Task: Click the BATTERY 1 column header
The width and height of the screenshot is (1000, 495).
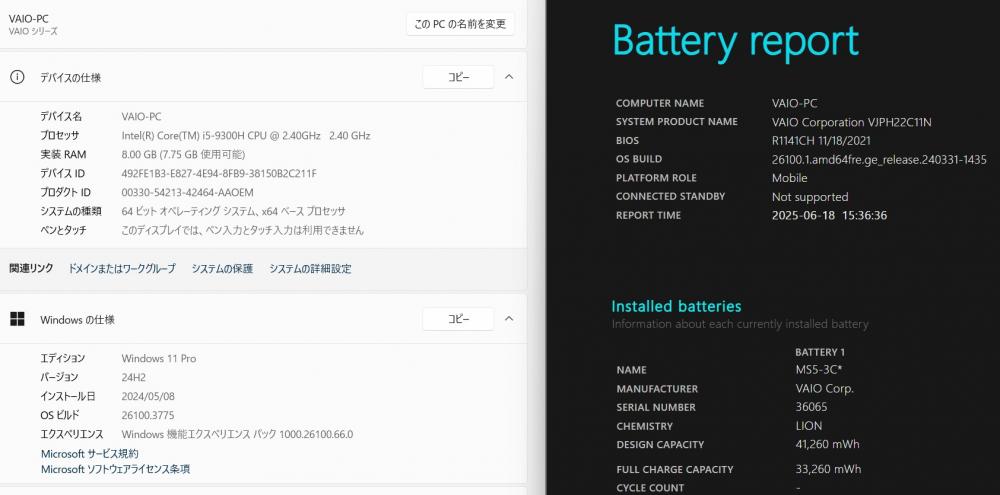Action: 820,352
